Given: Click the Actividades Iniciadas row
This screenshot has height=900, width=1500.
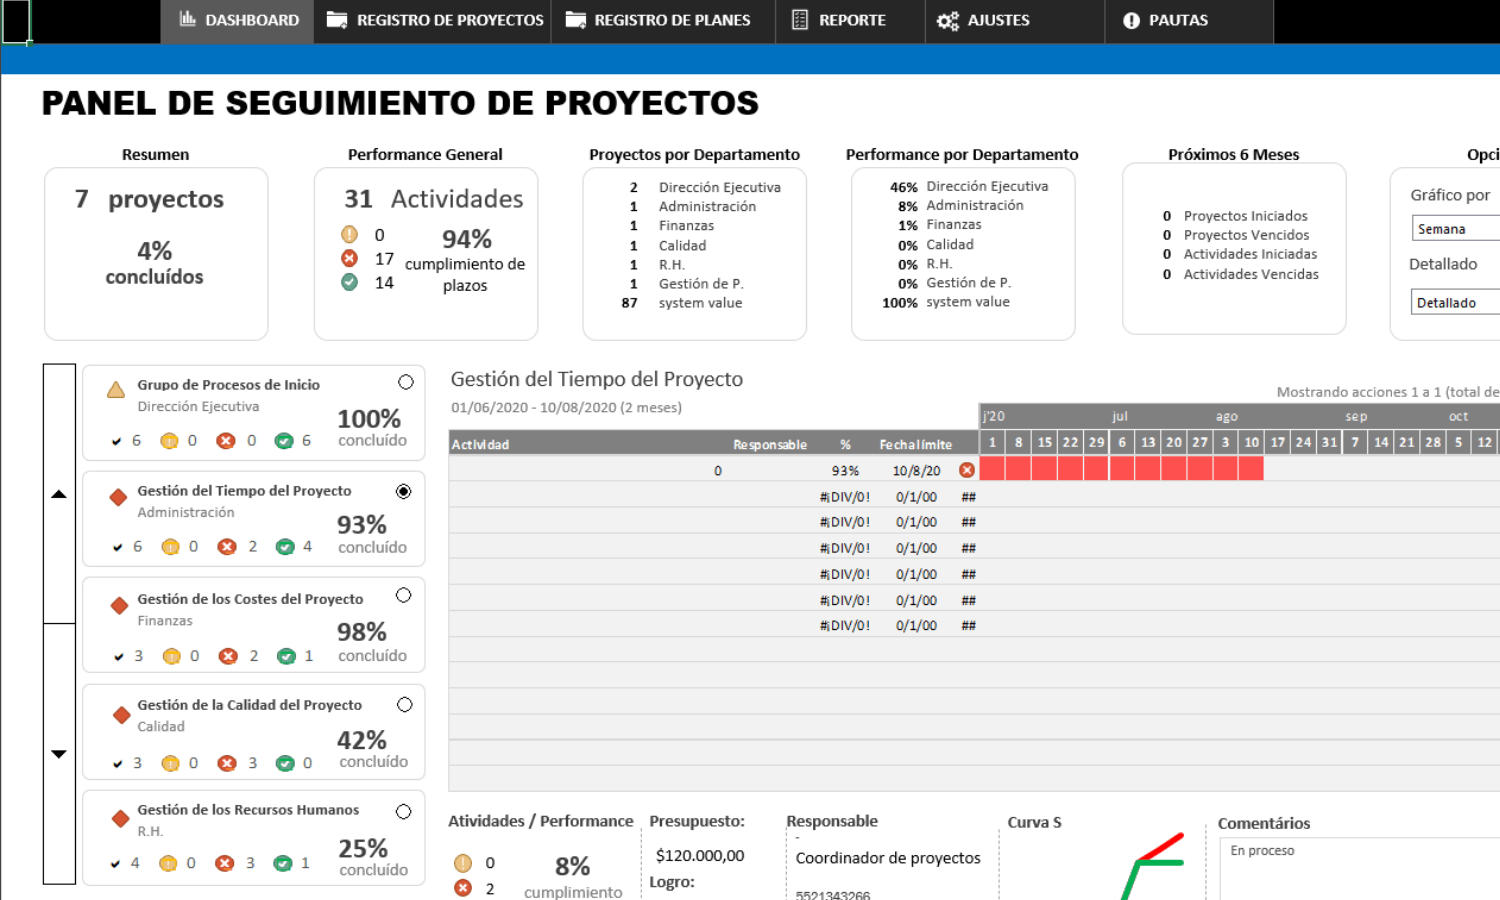Looking at the screenshot, I should (x=1240, y=254).
